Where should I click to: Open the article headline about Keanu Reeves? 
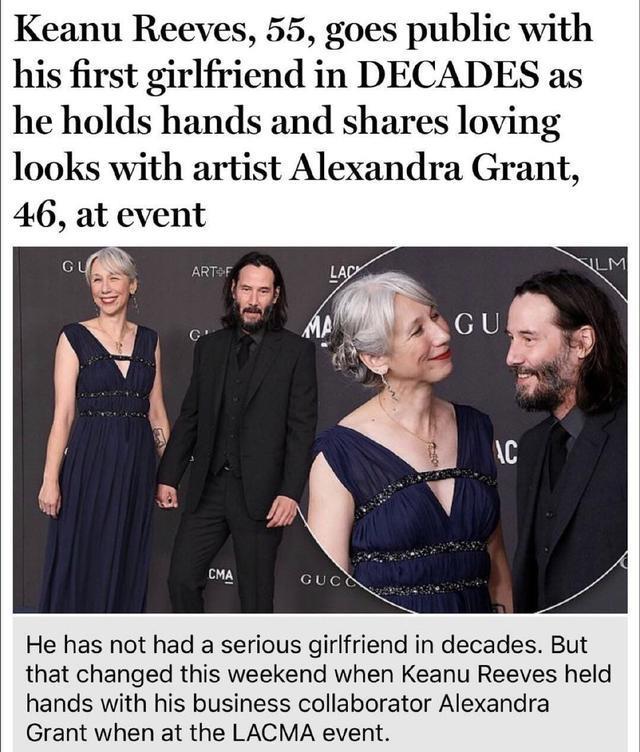click(x=302, y=121)
